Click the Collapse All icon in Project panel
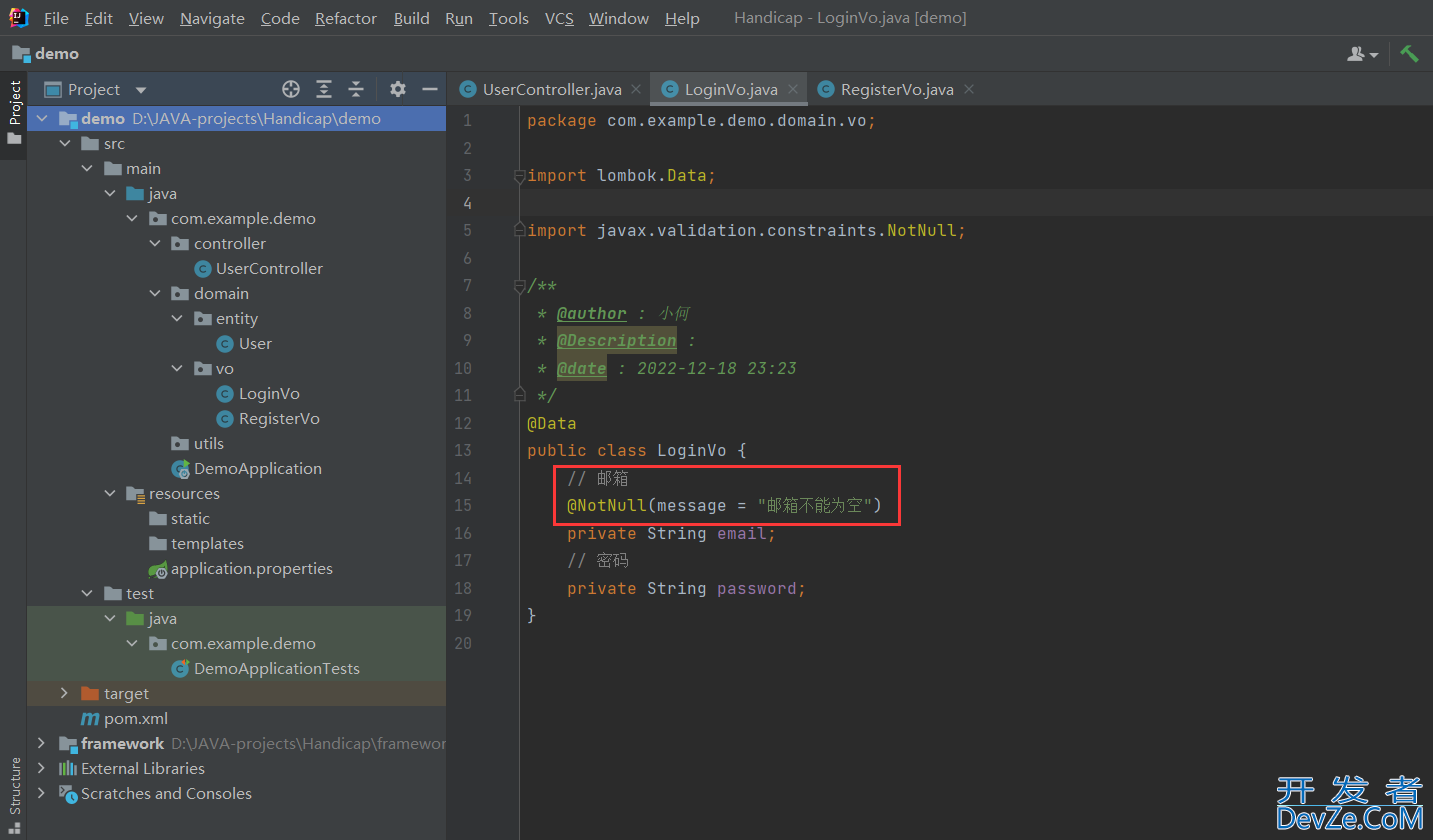This screenshot has height=840, width=1433. coord(355,89)
